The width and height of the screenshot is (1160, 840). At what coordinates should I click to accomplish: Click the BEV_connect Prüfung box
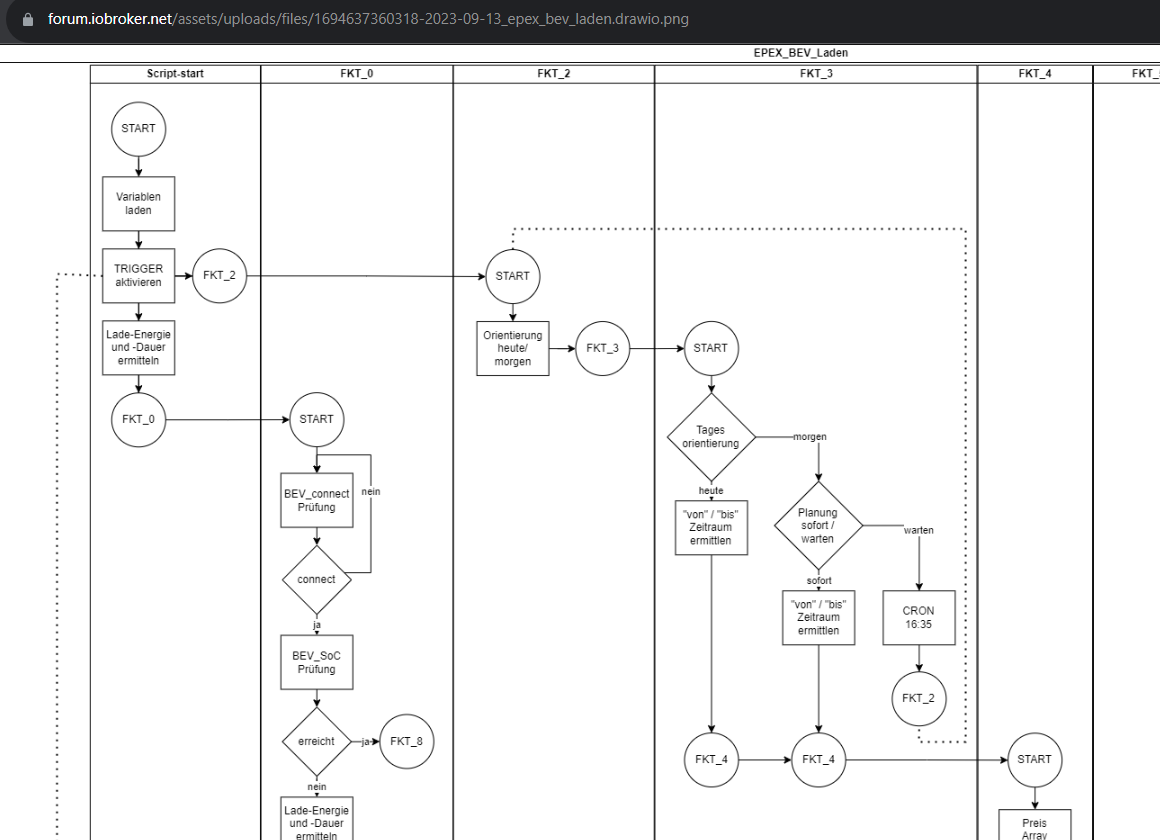317,500
